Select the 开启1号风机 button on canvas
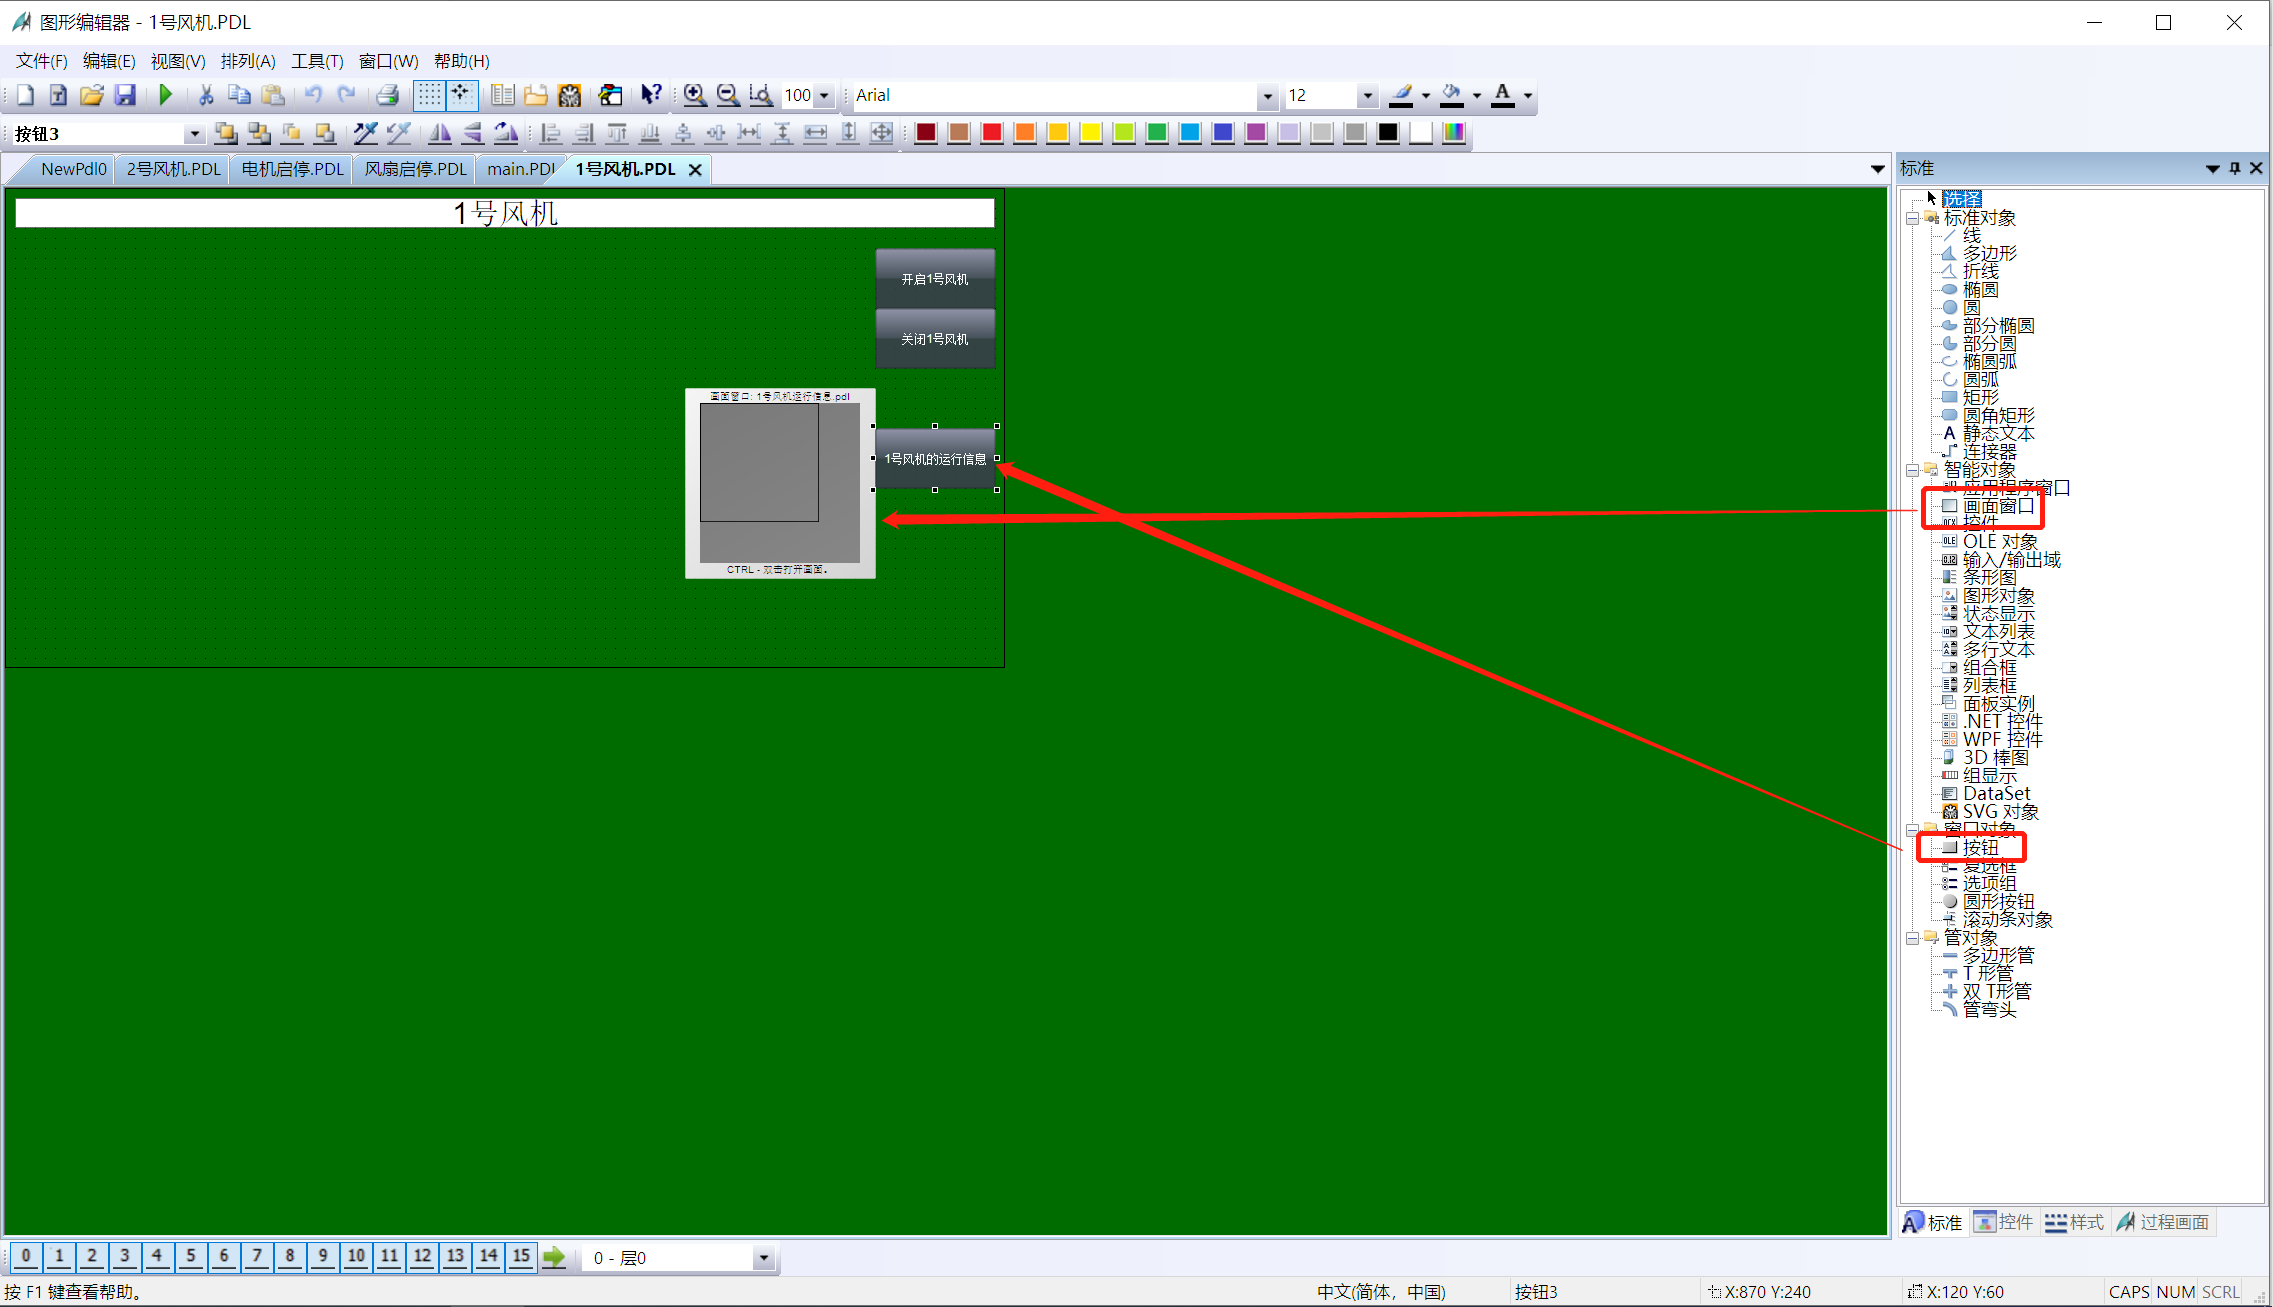The width and height of the screenshot is (2273, 1307). click(x=935, y=279)
